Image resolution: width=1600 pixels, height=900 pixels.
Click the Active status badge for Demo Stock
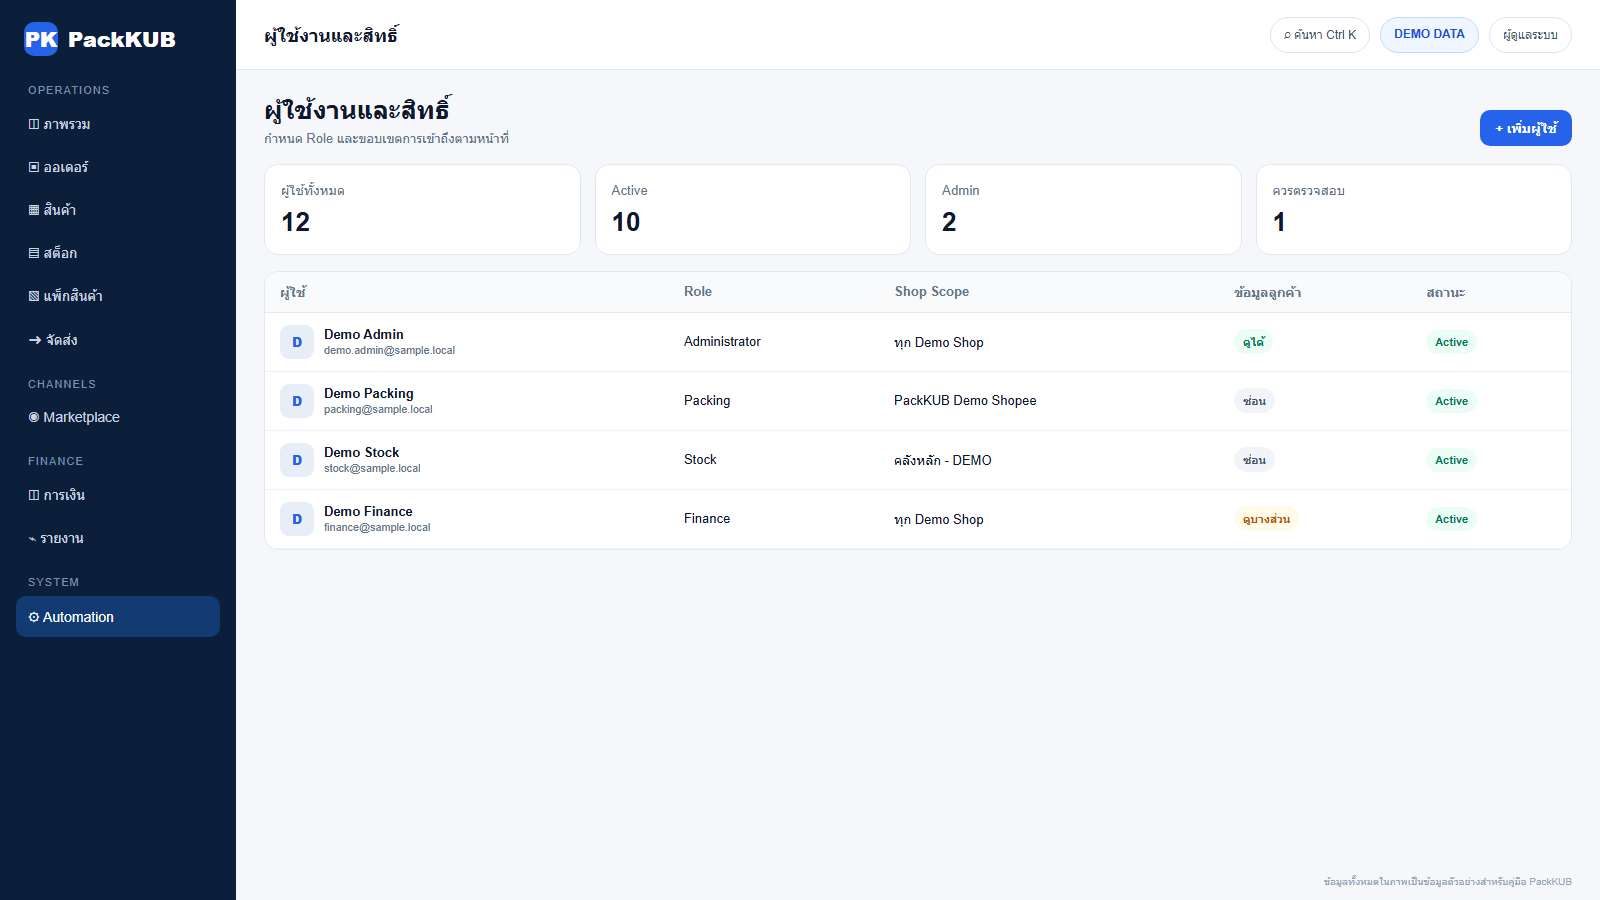click(x=1451, y=460)
